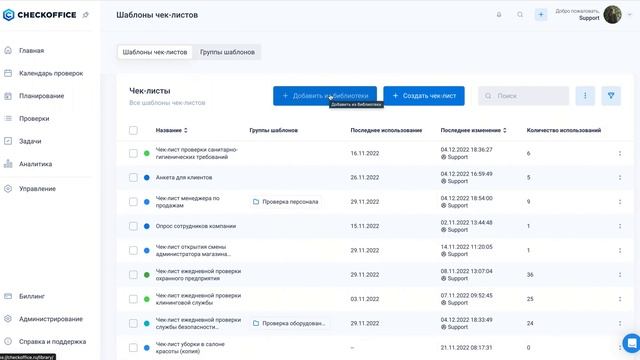Screen dimensions: 640x360
Task: Check the Опрос сотрудников компании checkbox
Action: [133, 226]
